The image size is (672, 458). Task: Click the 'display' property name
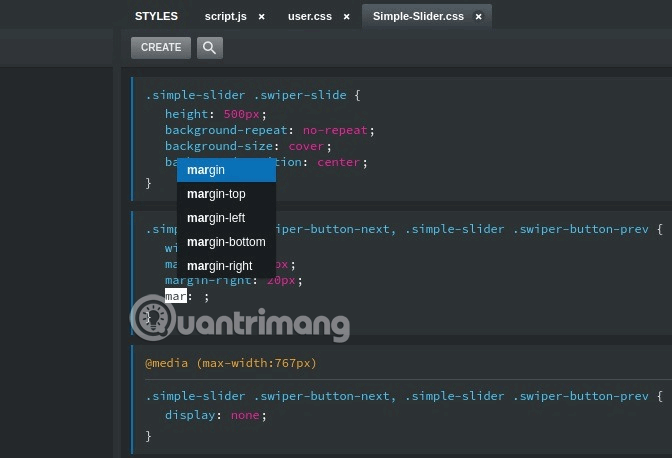pos(190,415)
